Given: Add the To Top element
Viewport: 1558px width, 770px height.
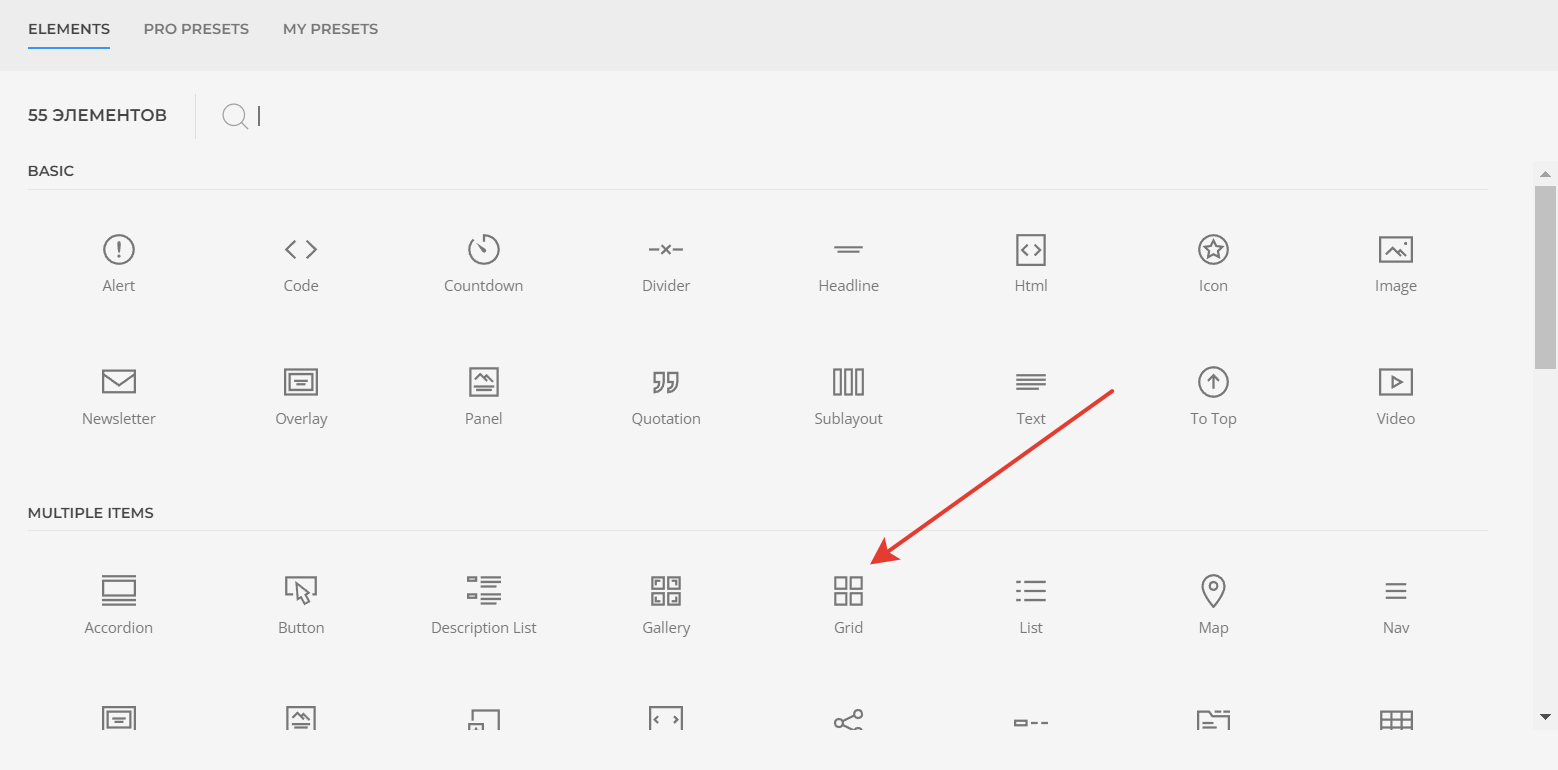Looking at the screenshot, I should pyautogui.click(x=1213, y=397).
